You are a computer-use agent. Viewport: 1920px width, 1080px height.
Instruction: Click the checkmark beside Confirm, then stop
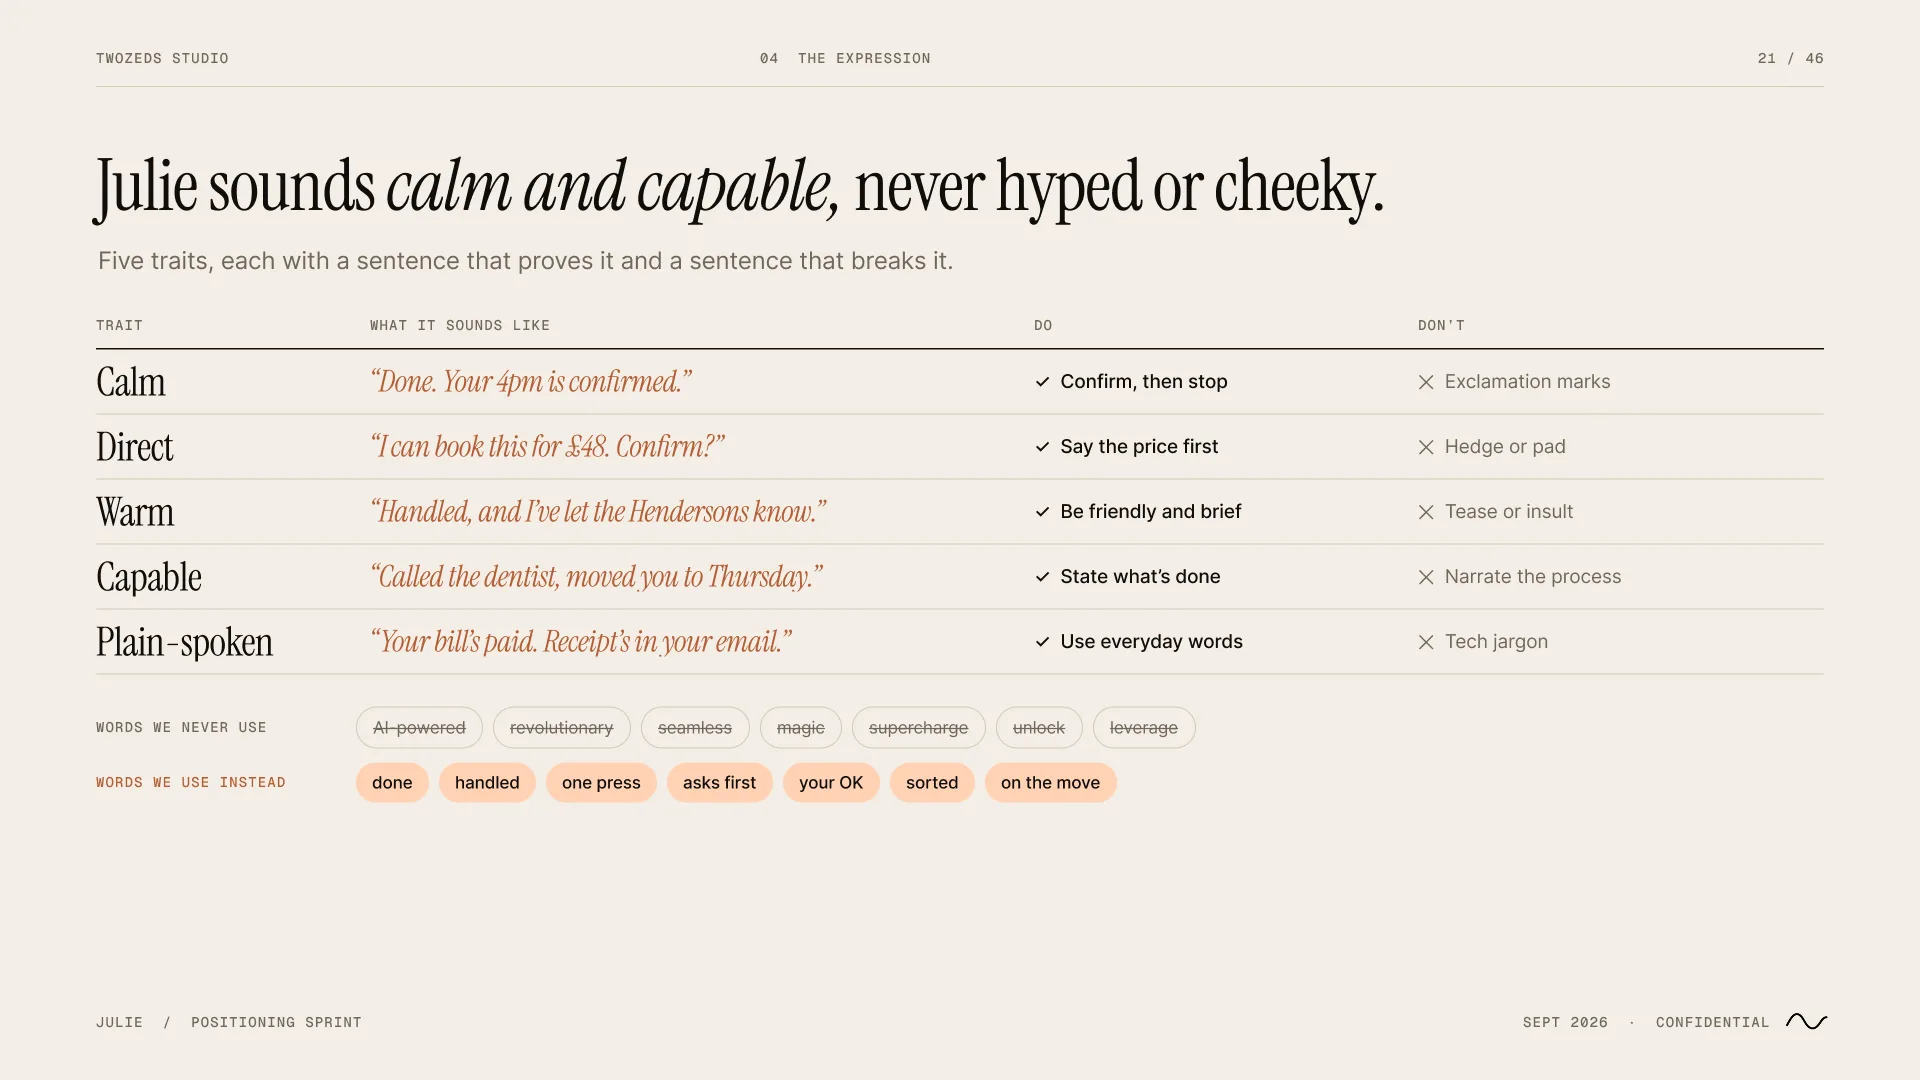pyautogui.click(x=1042, y=382)
